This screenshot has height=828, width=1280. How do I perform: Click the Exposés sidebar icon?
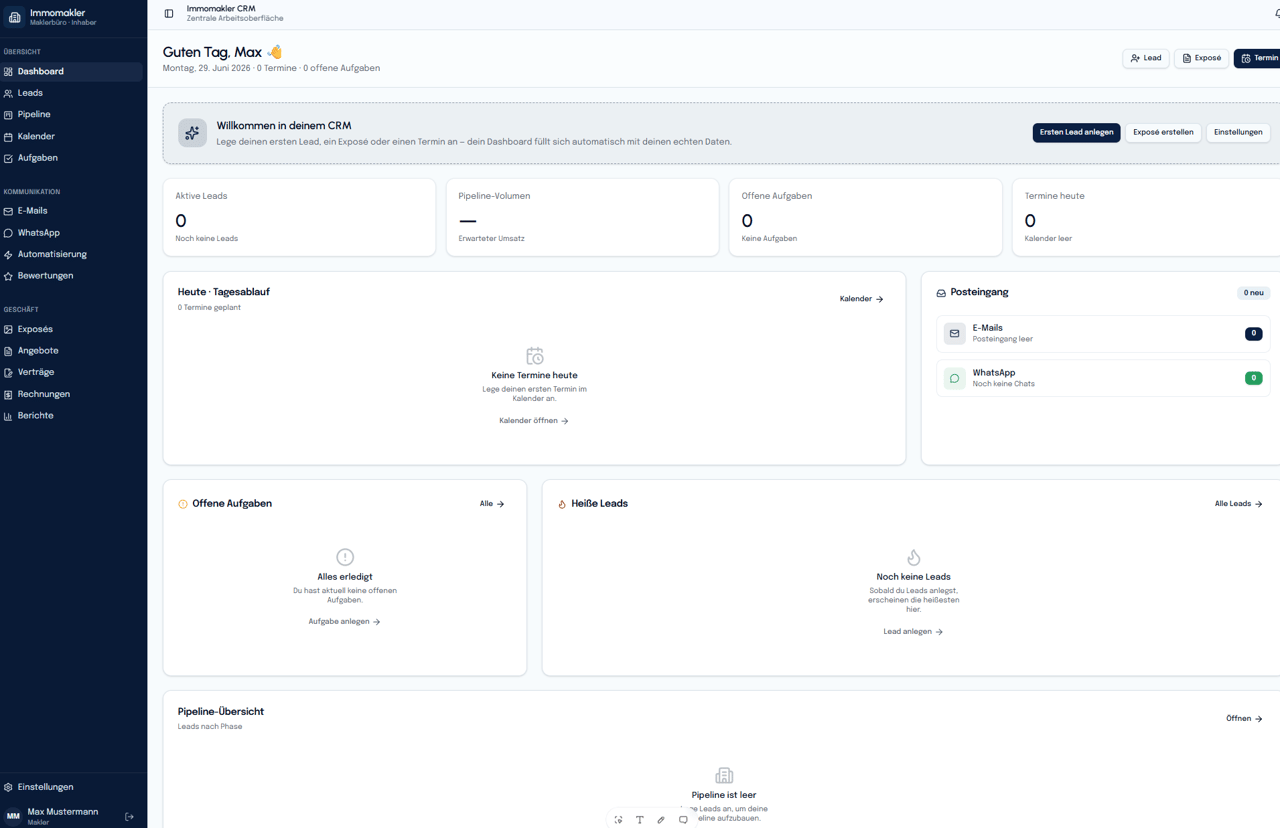(x=8, y=329)
